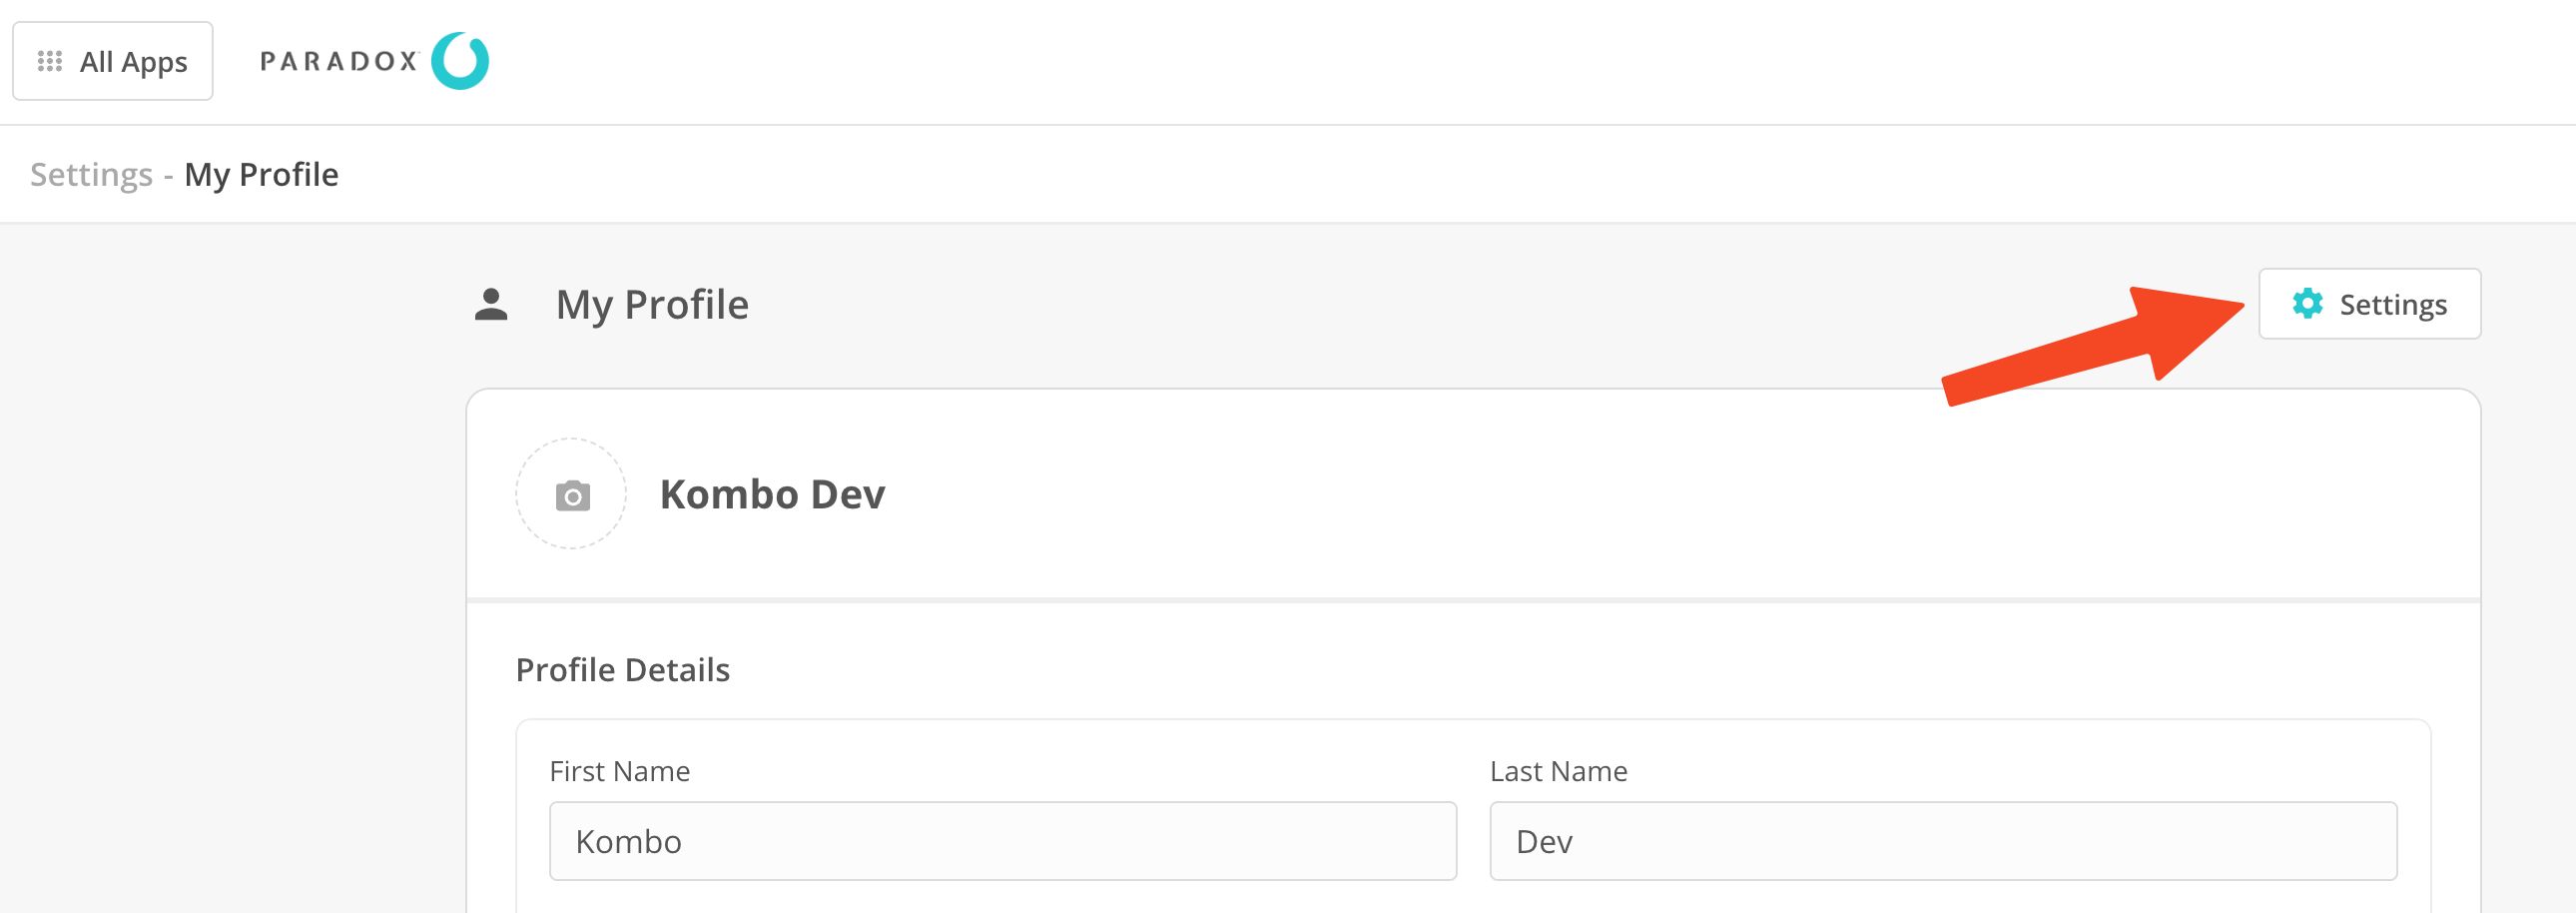The image size is (2576, 913).
Task: Click the PARADOX wordmark text
Action: 339,62
